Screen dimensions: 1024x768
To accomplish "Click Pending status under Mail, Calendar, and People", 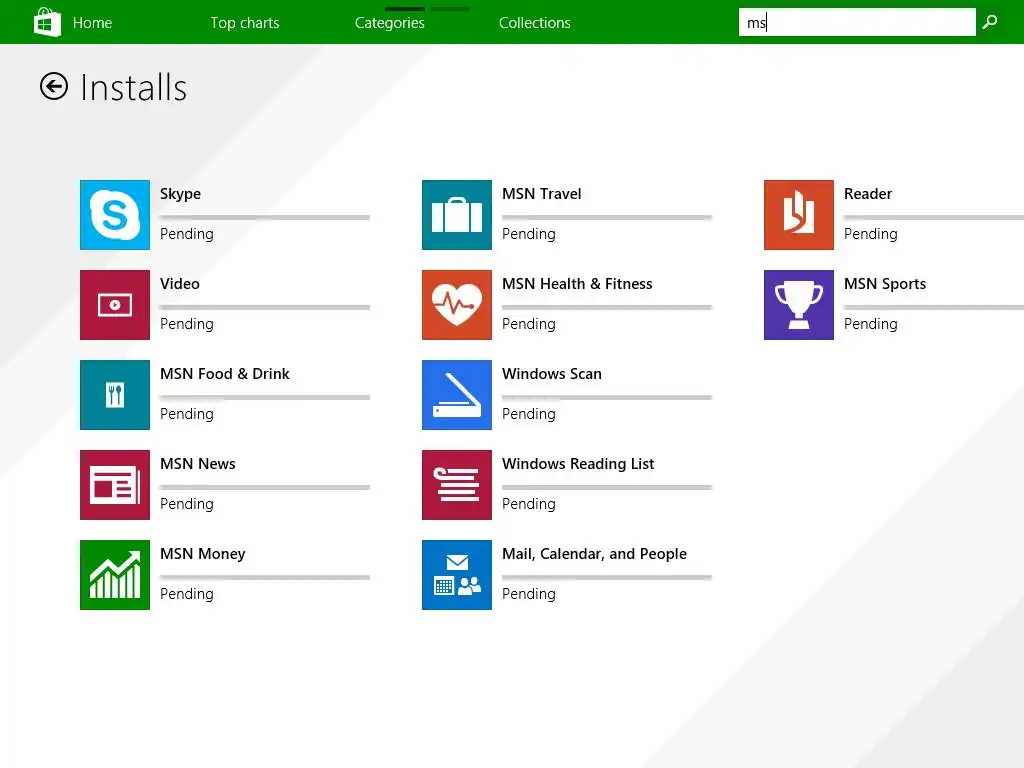I will pos(529,595).
